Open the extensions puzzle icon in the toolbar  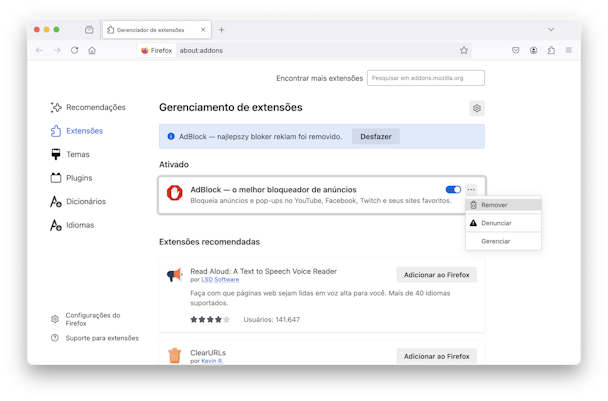pos(551,50)
